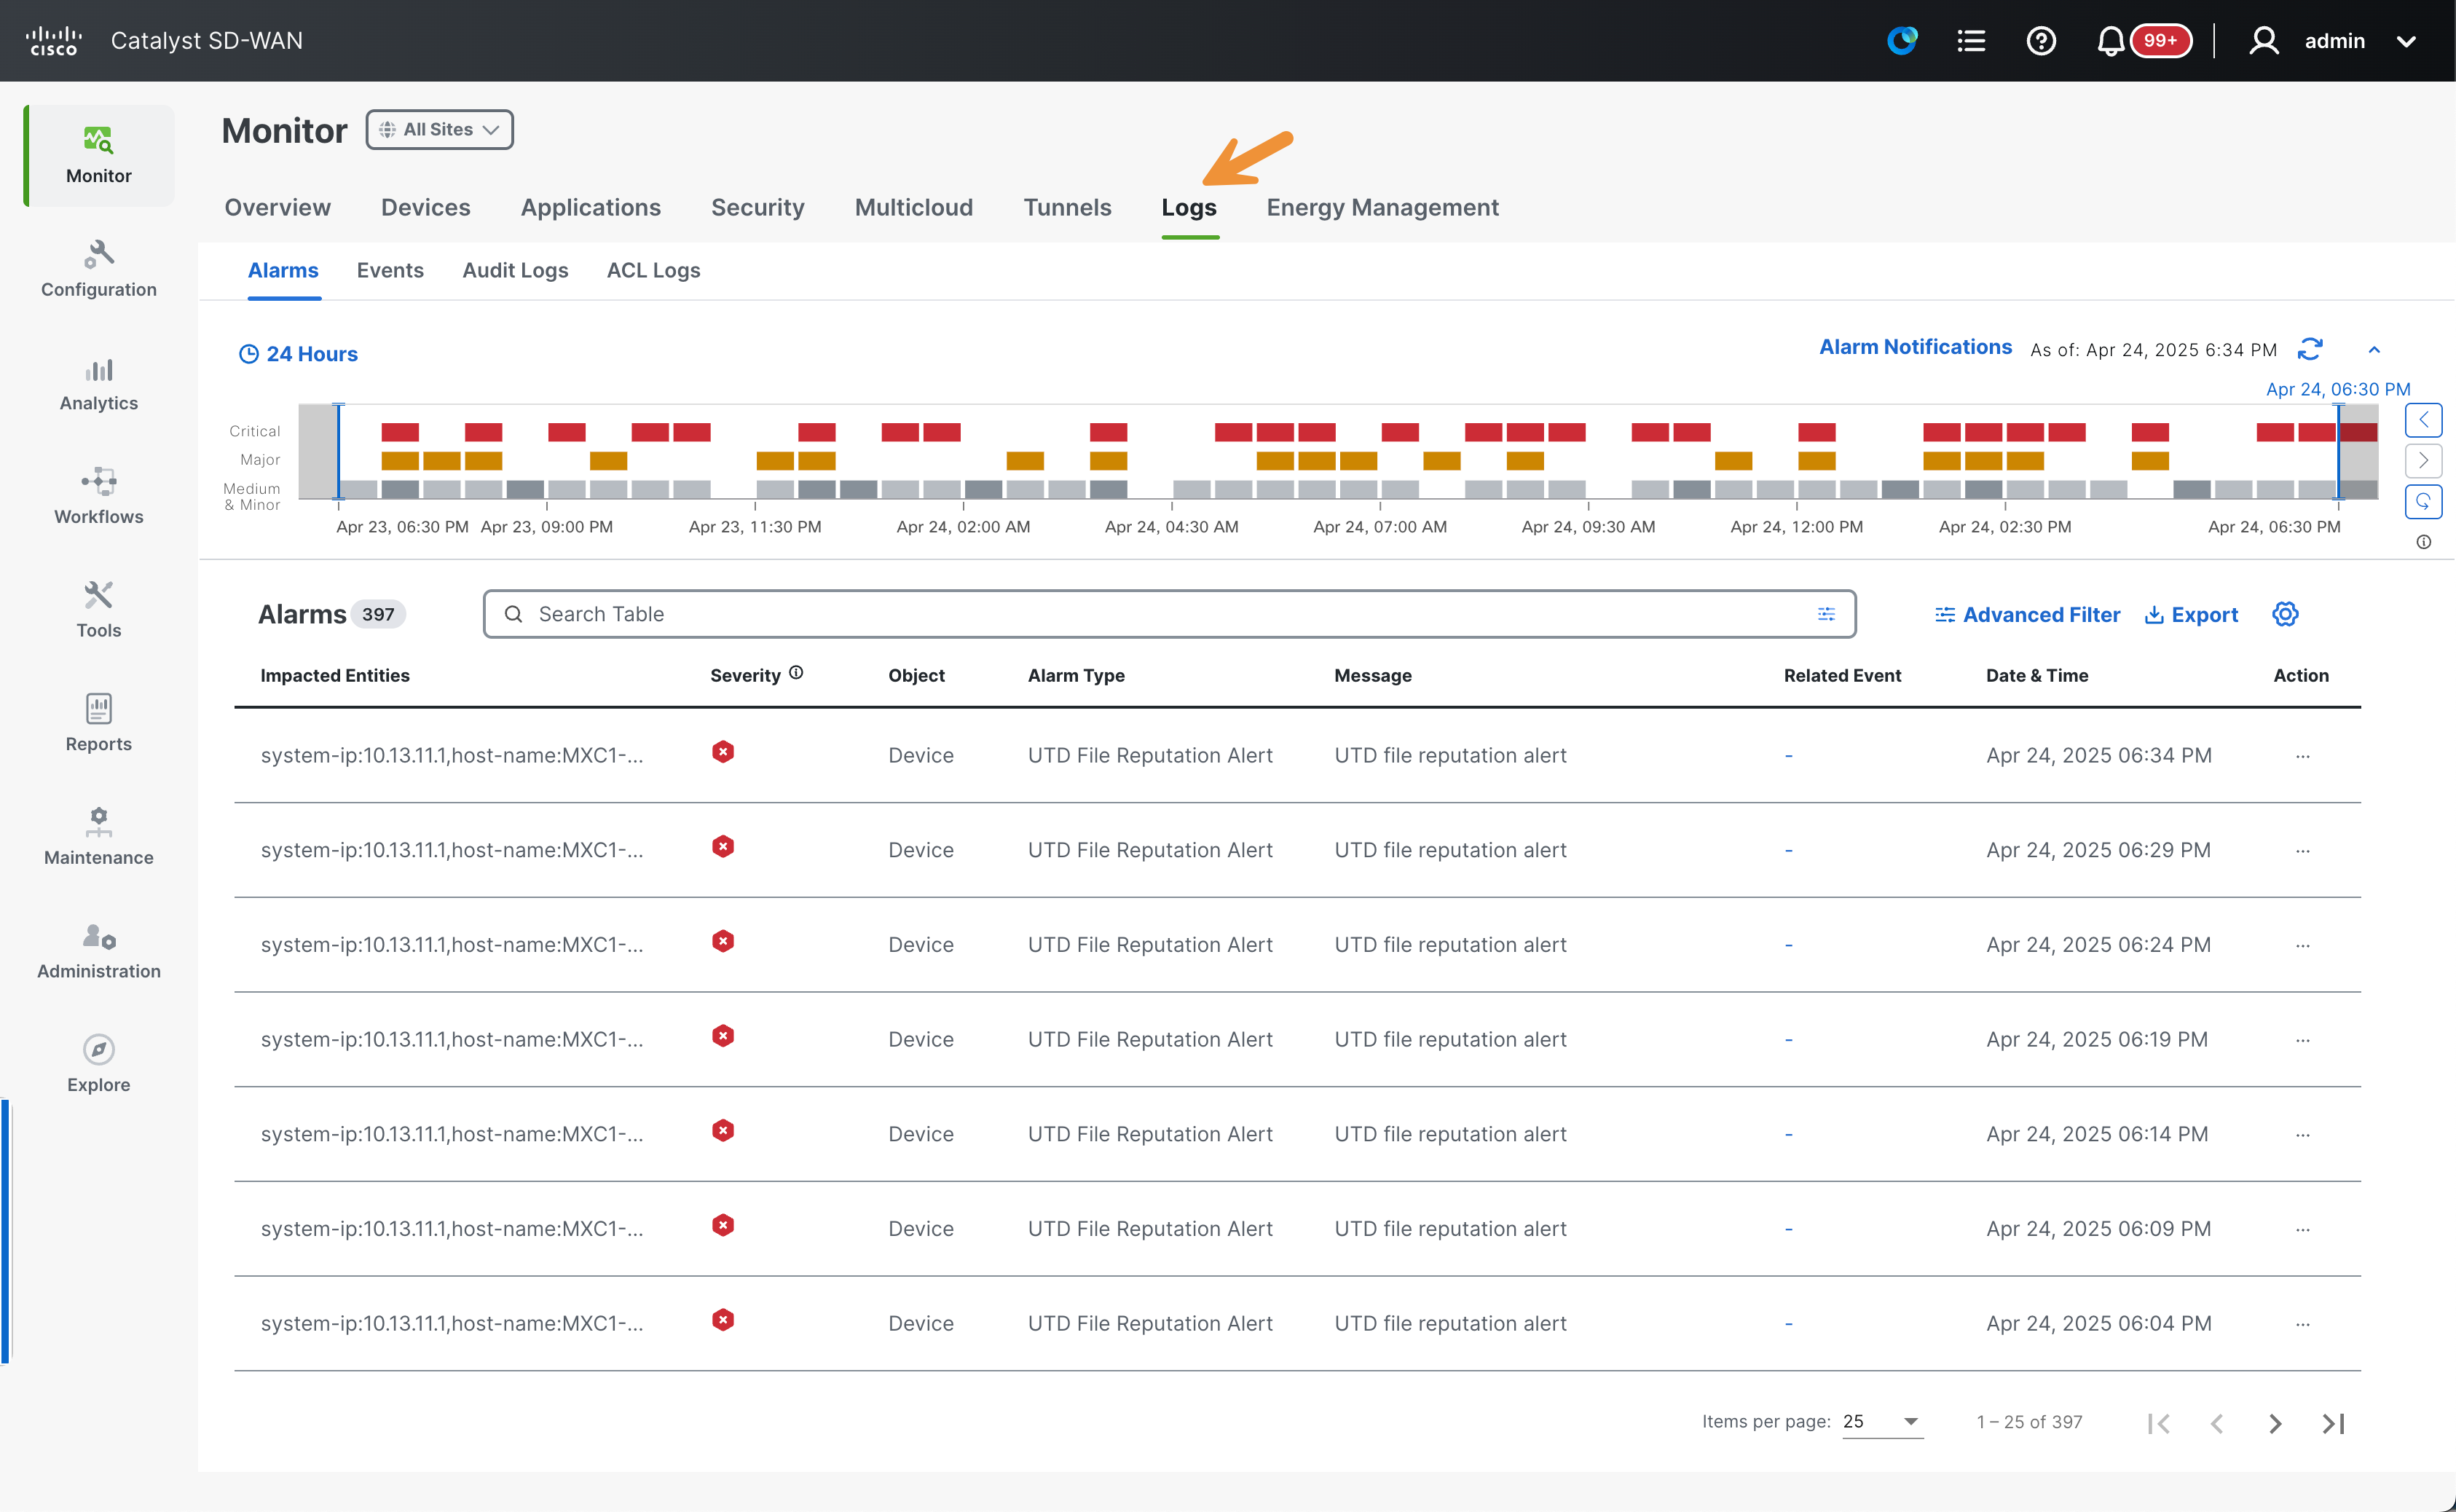Switch to the Energy Management tab
2456x1512 pixels.
point(1382,207)
